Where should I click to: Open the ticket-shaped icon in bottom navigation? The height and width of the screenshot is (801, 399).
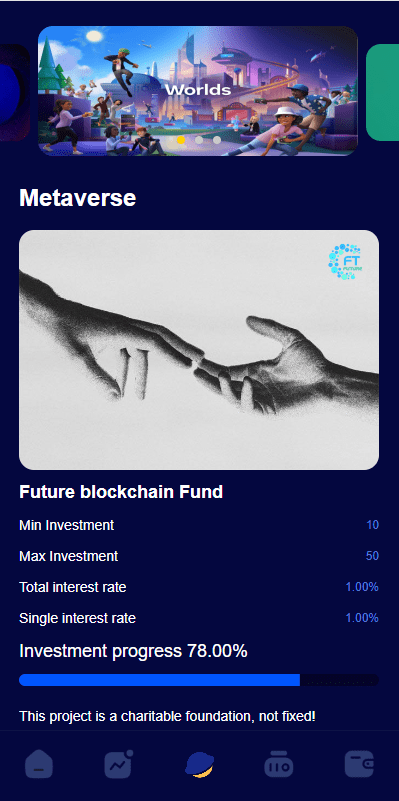point(279,764)
